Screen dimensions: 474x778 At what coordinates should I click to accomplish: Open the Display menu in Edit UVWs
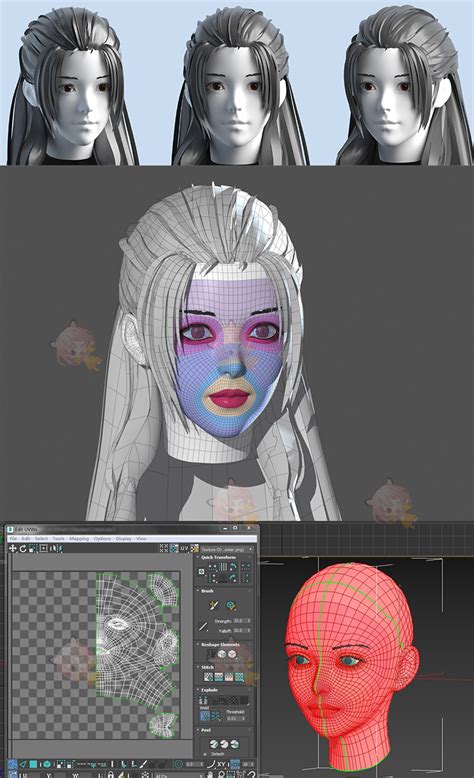pos(124,539)
